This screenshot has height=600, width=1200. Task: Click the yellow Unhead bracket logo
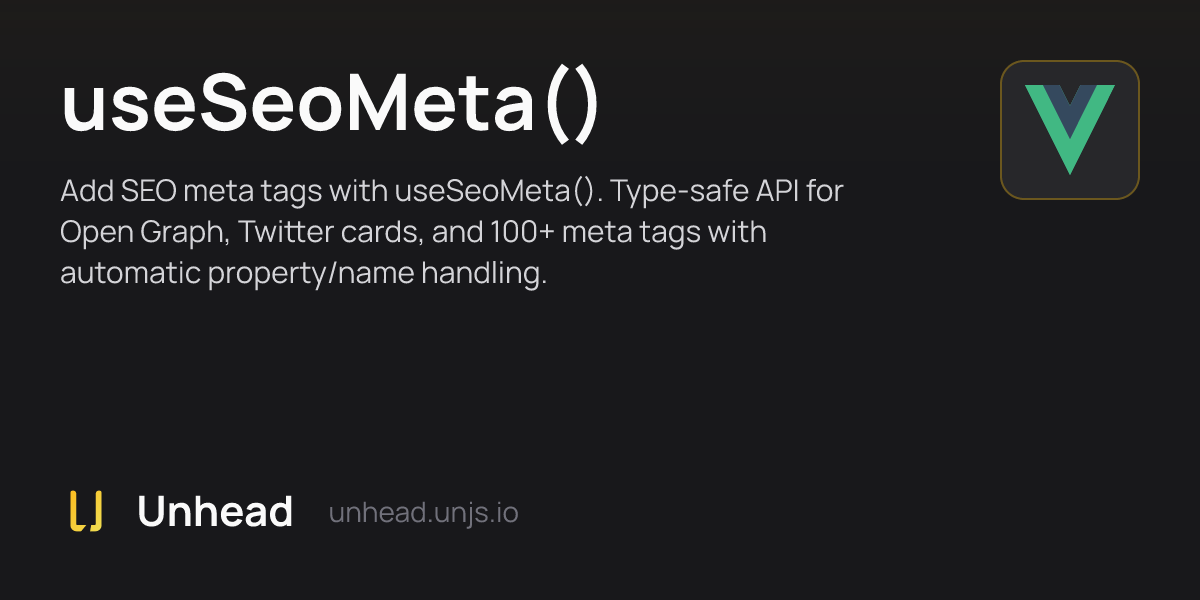pos(86,512)
